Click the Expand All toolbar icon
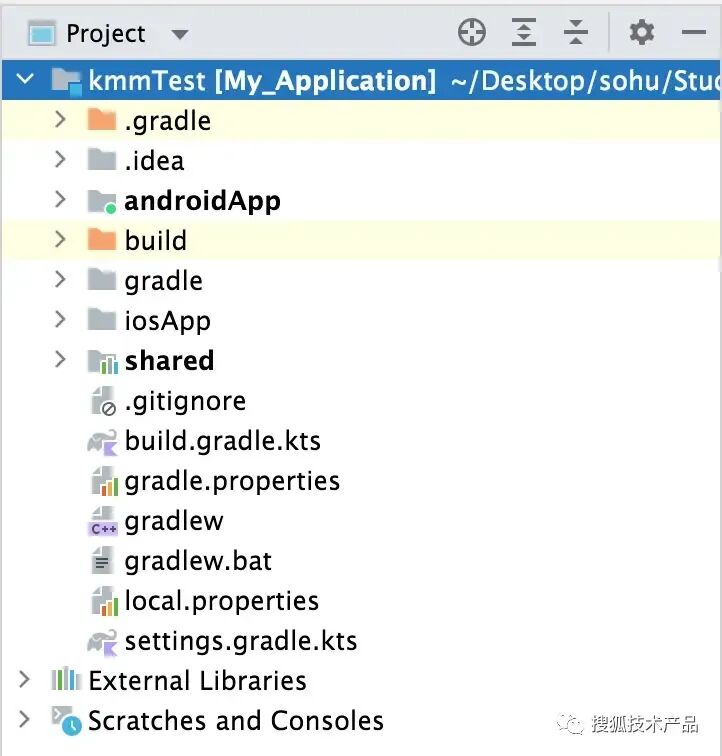Screen dimensions: 722x756 524,32
